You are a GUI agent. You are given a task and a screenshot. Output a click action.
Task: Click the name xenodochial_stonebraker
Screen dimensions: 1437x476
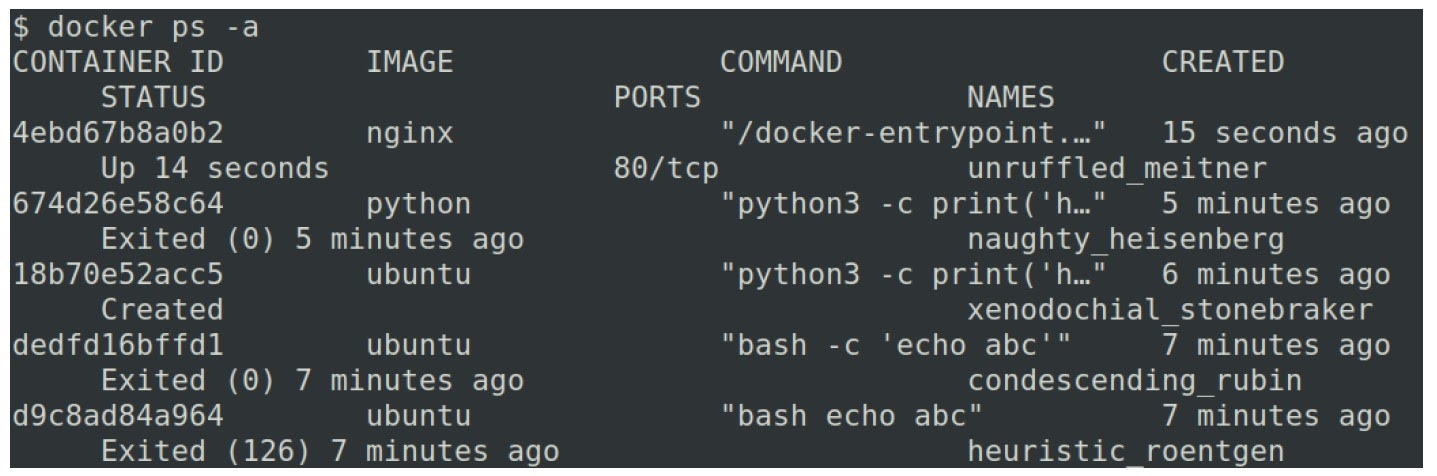tap(1169, 311)
